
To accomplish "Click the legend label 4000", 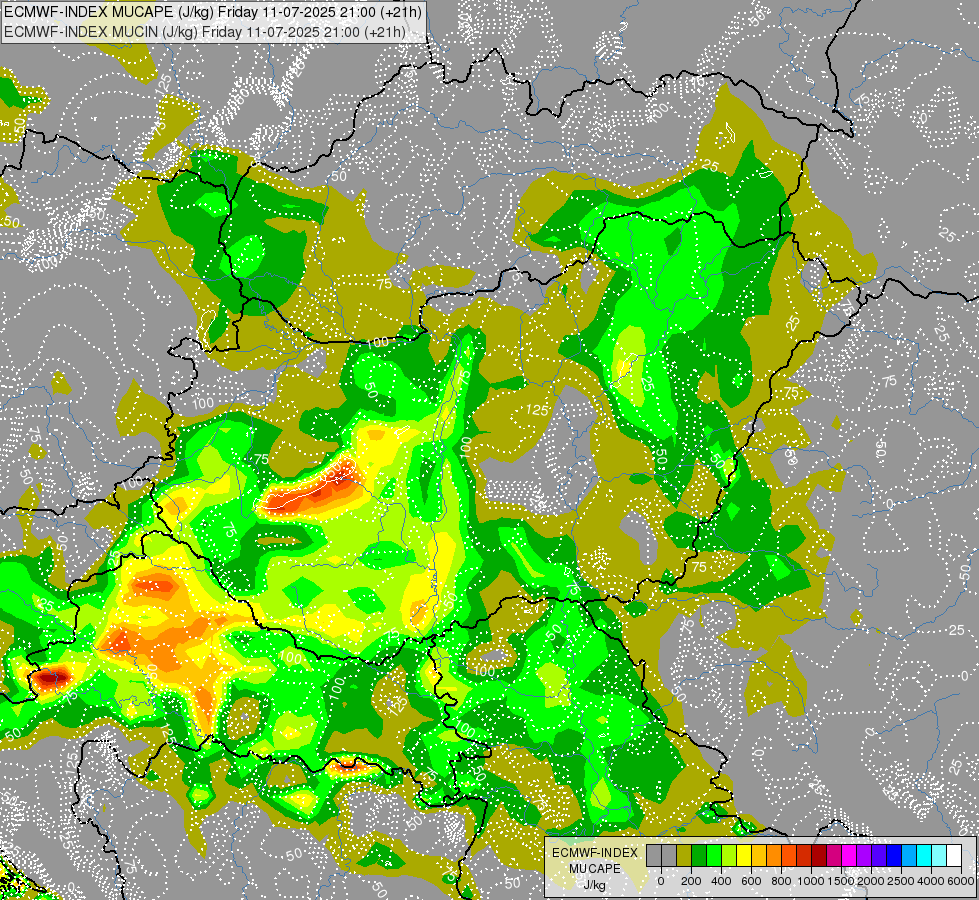I will 931,881.
